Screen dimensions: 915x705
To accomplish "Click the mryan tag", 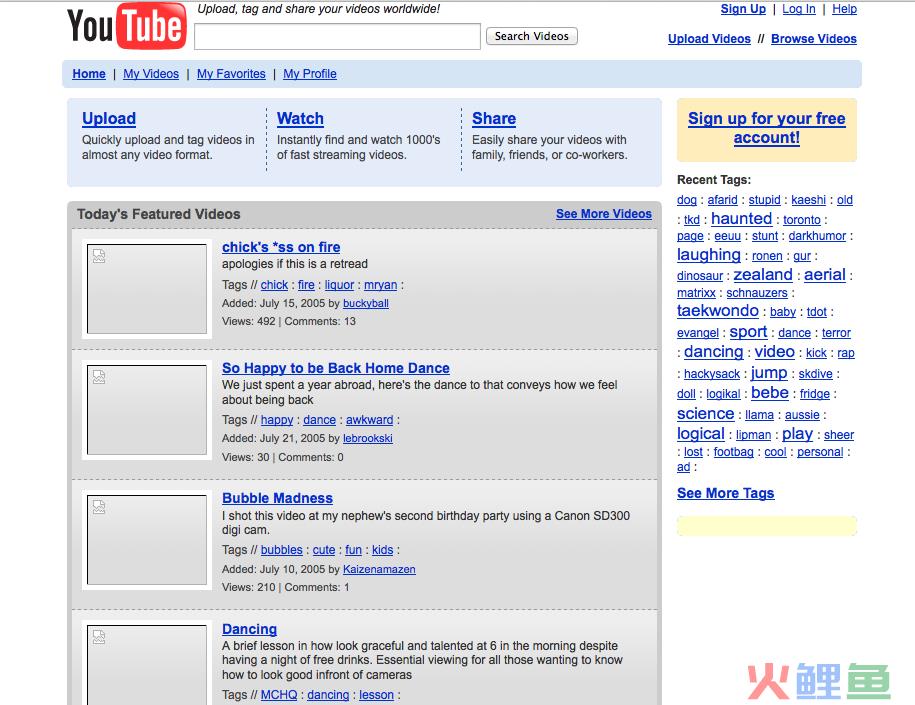I will 380,285.
